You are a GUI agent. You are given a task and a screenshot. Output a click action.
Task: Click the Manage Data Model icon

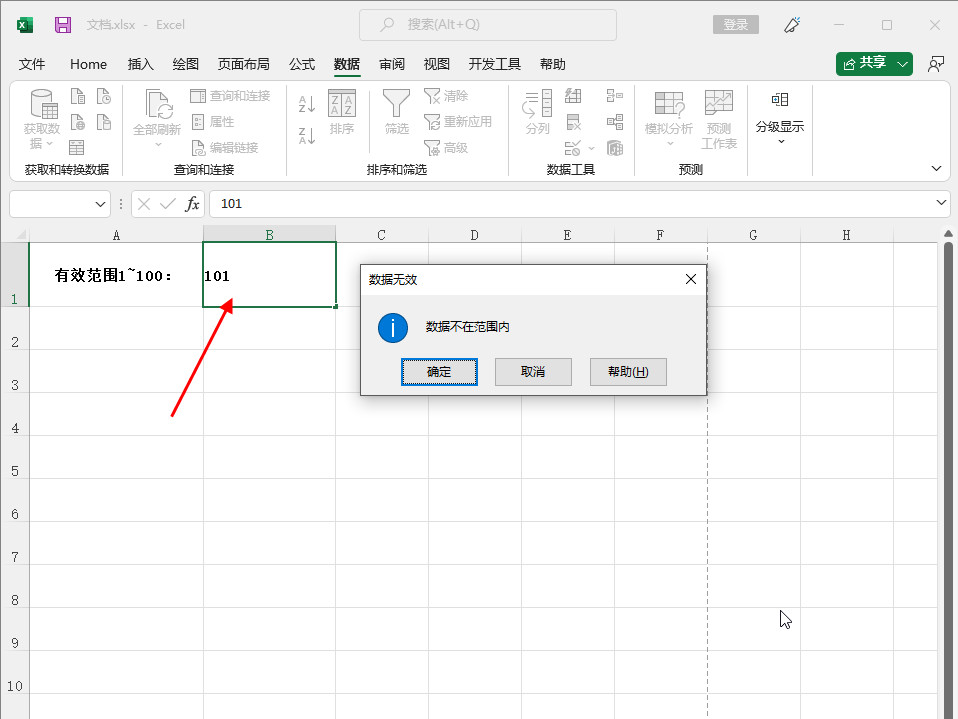615,148
